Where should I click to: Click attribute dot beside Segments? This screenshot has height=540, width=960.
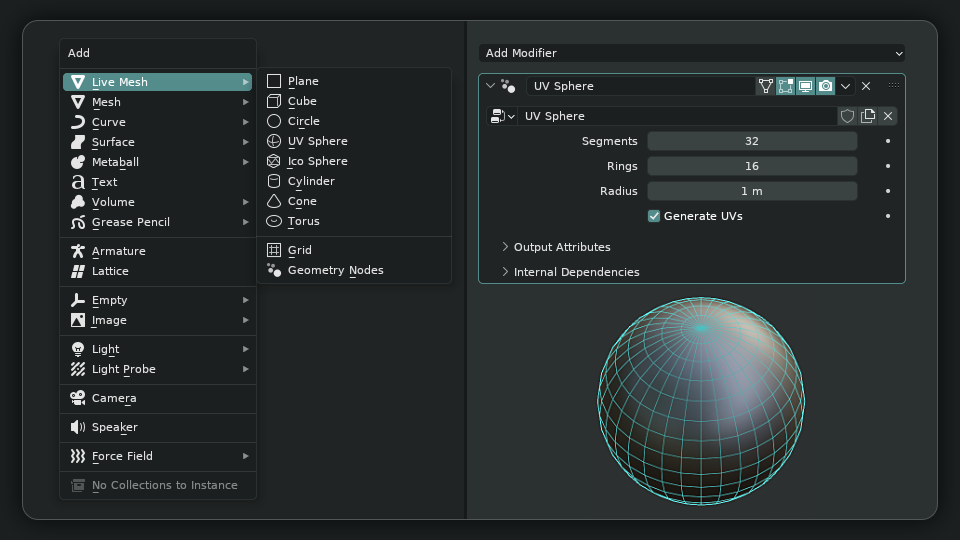pos(888,141)
